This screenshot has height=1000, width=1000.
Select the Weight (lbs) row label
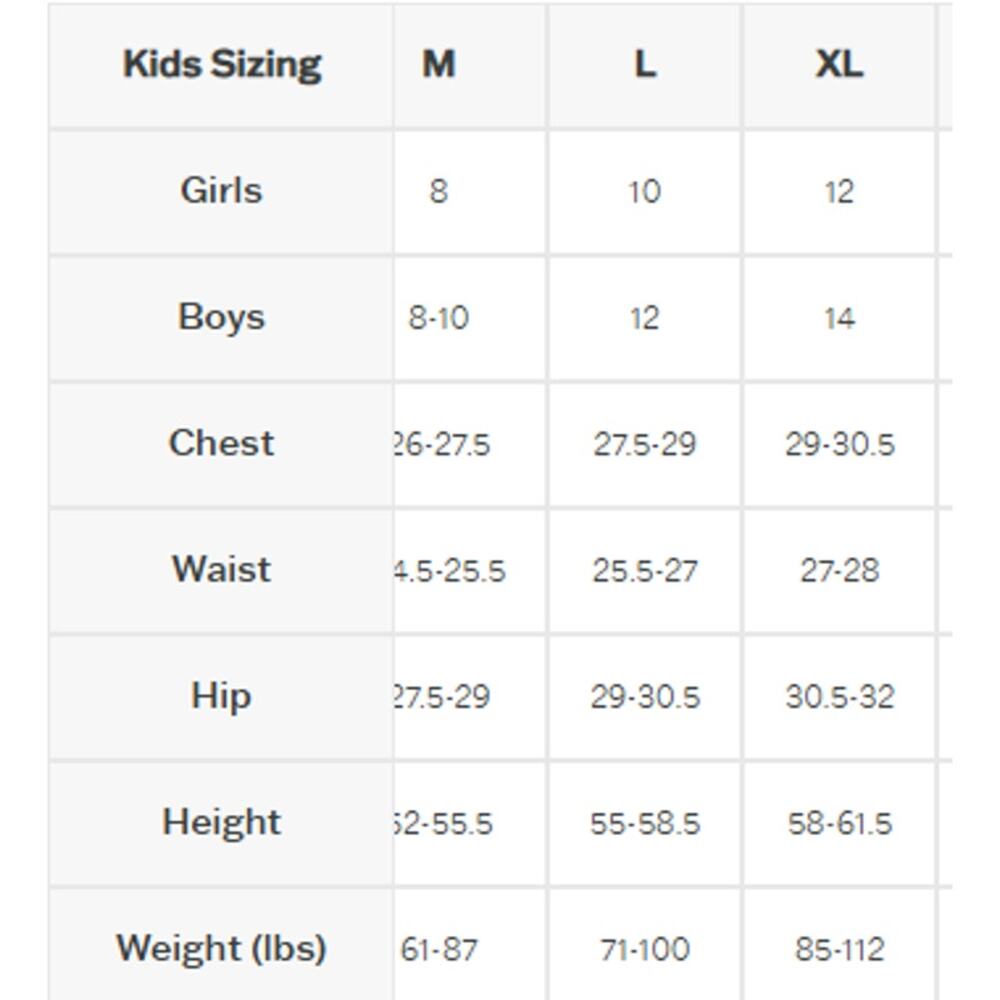pos(221,948)
